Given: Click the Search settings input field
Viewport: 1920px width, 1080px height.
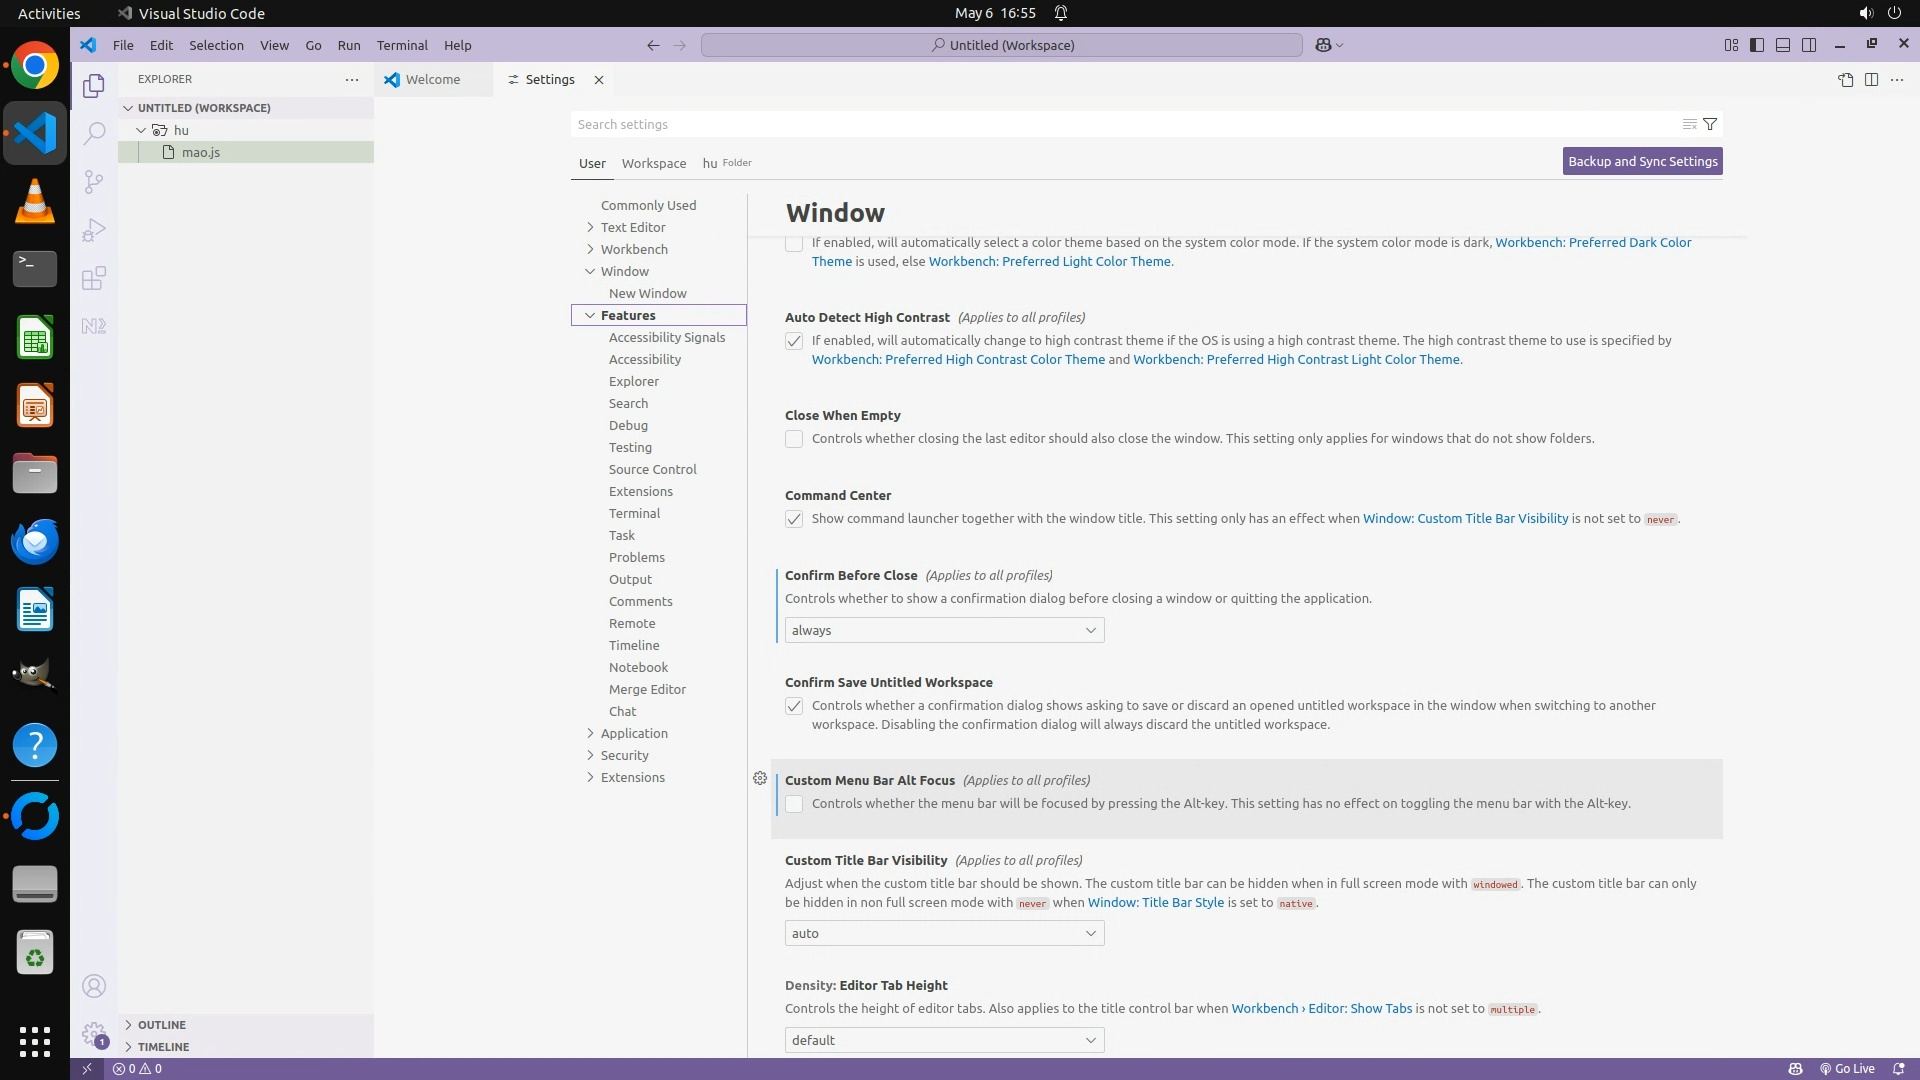Looking at the screenshot, I should (1120, 124).
